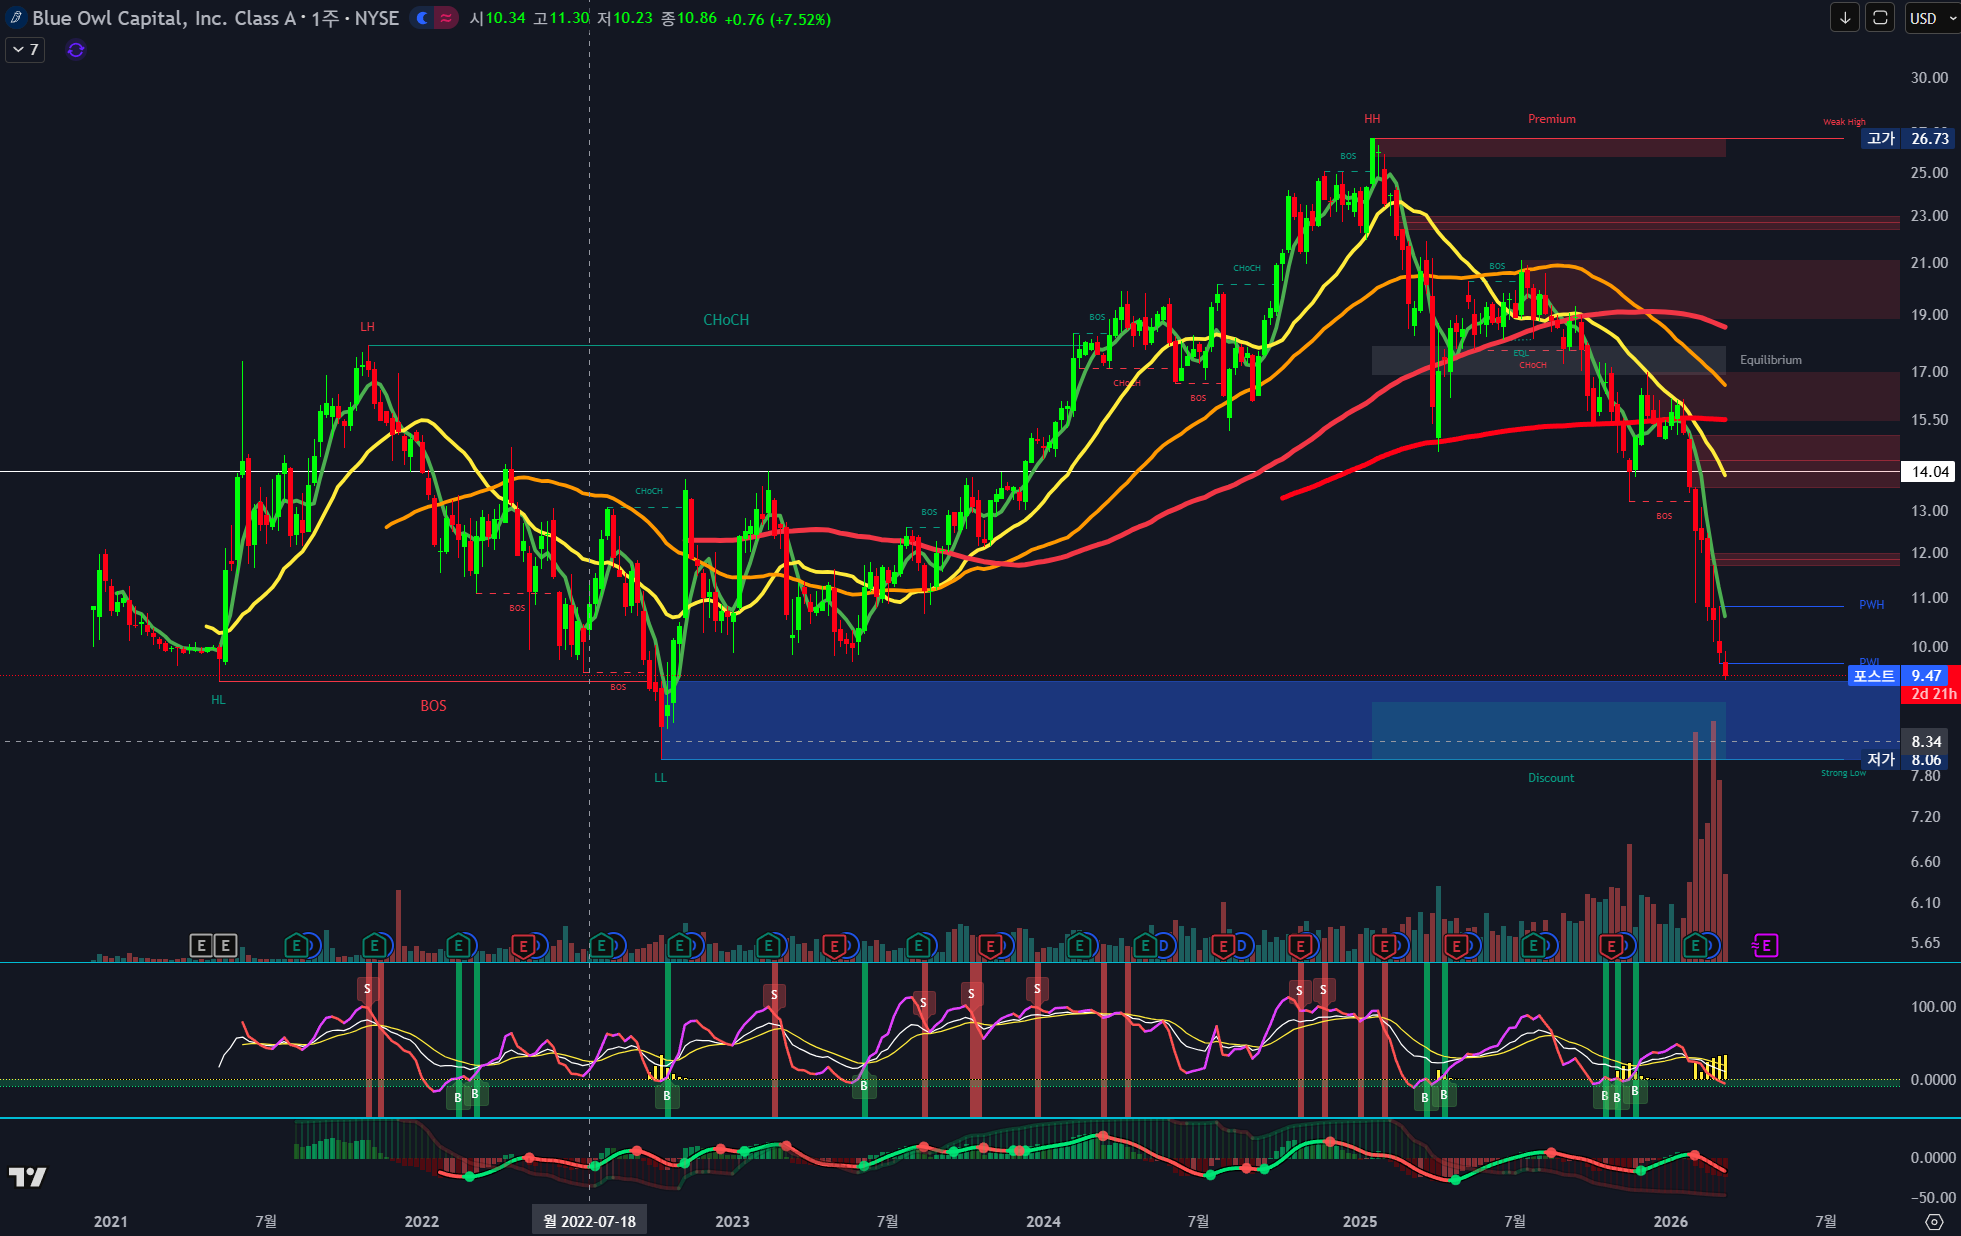Click the 26.73 high price label

coord(1929,138)
